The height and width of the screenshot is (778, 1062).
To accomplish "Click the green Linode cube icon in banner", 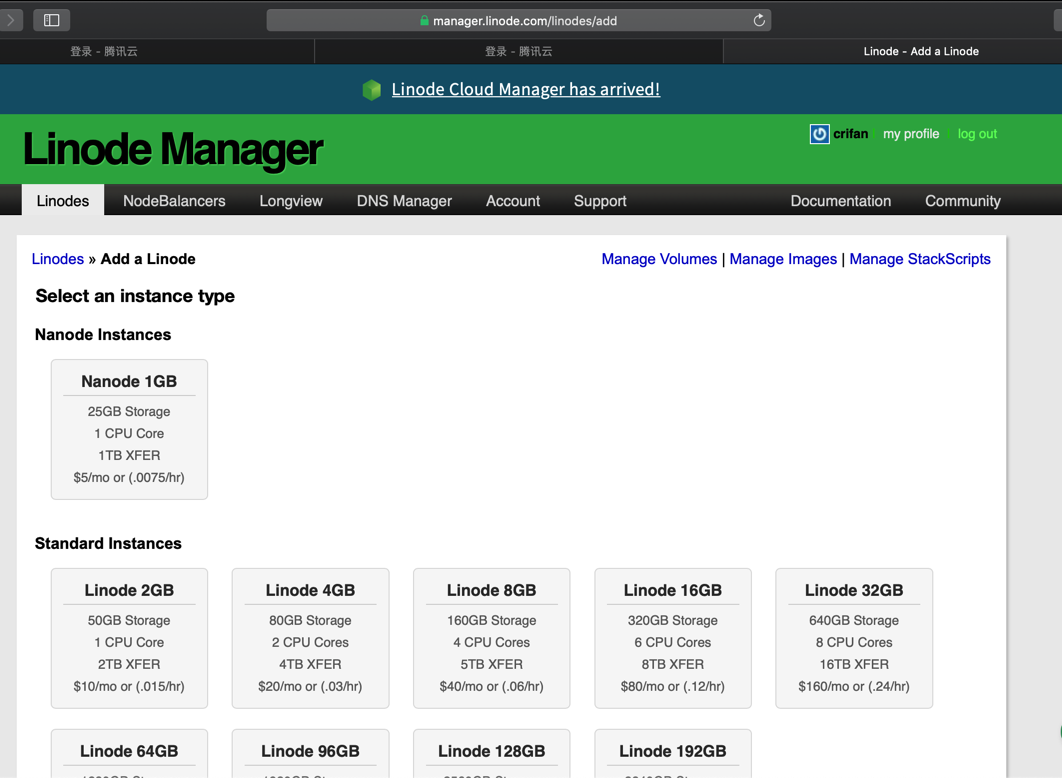I will pyautogui.click(x=372, y=89).
